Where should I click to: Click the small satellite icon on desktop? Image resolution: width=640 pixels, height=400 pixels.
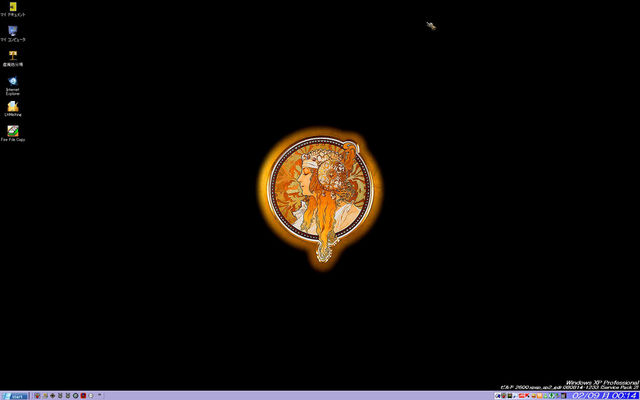point(431,26)
